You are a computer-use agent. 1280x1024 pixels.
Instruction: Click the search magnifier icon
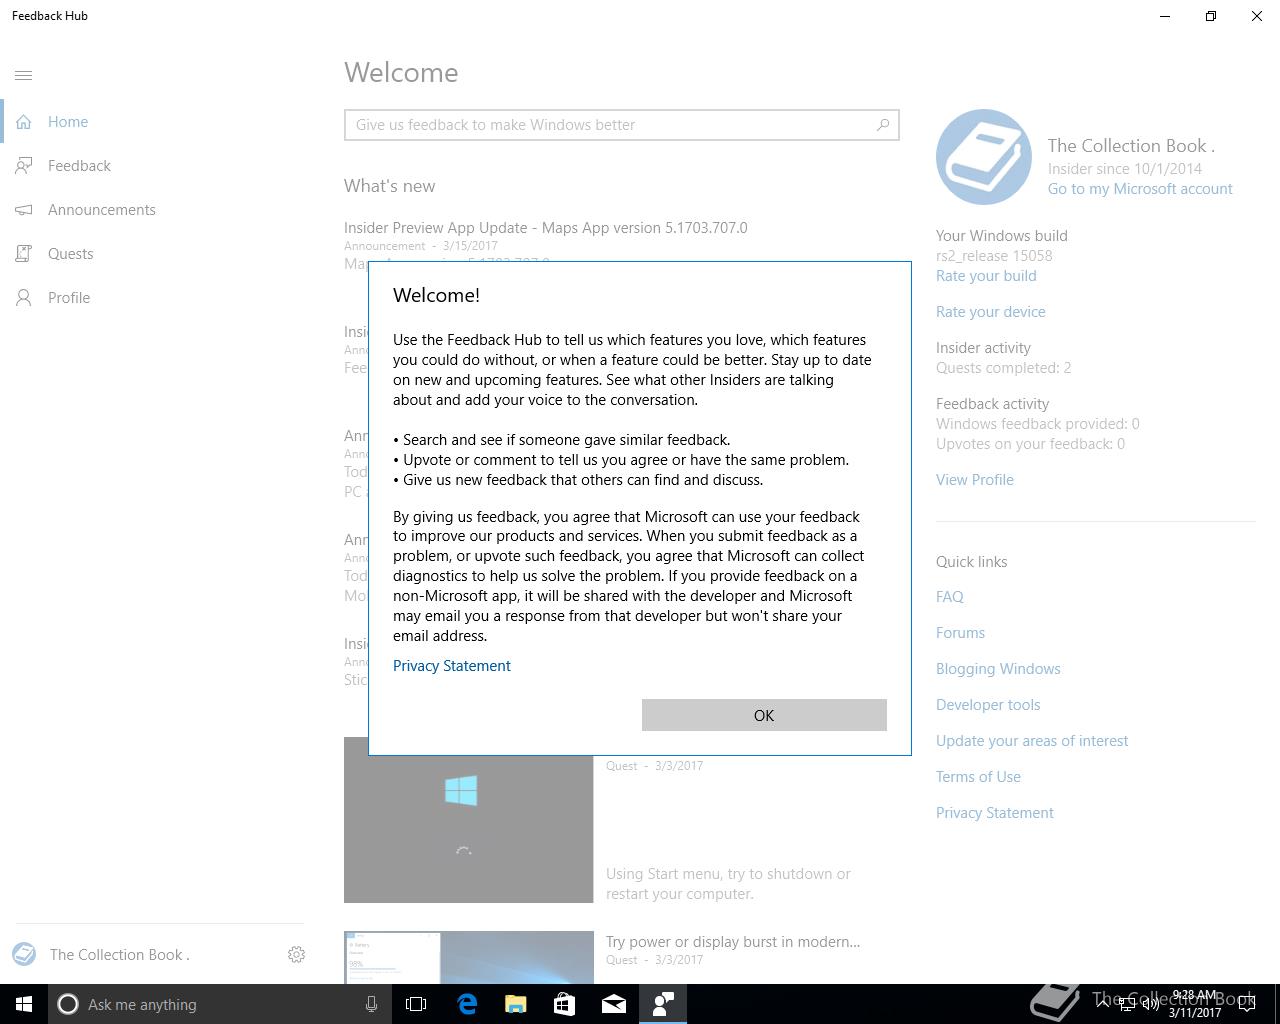coord(883,125)
